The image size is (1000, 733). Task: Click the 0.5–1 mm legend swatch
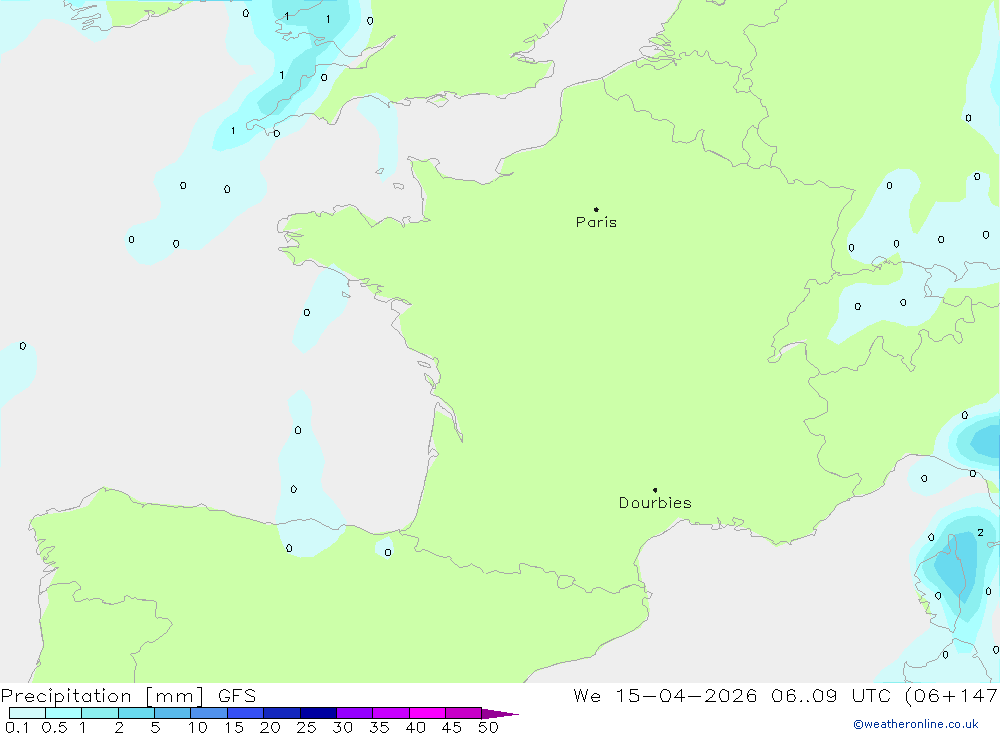click(x=64, y=713)
